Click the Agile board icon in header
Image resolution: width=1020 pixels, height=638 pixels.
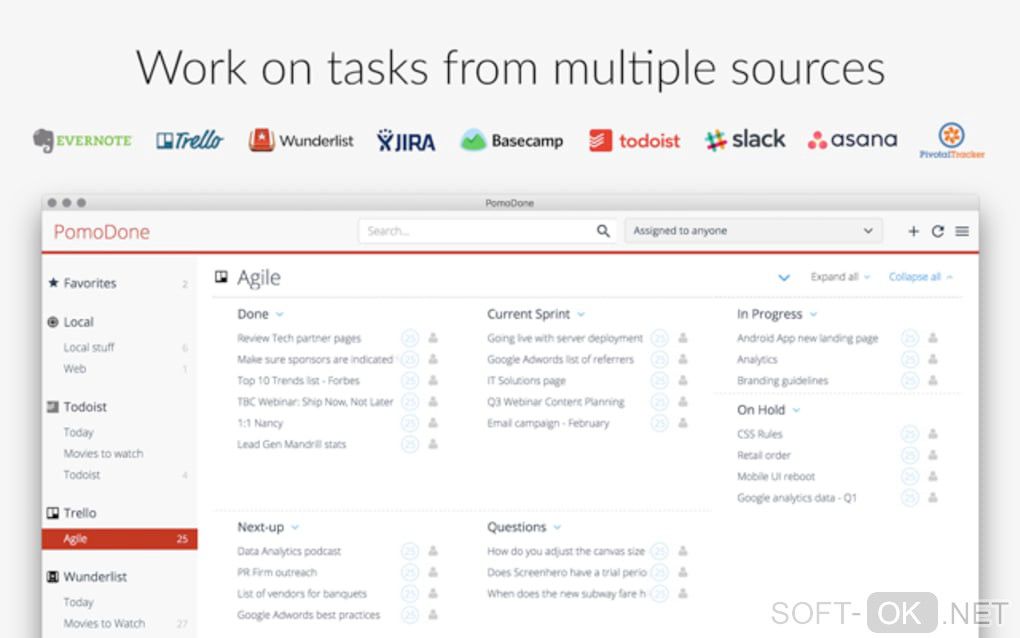pos(221,277)
